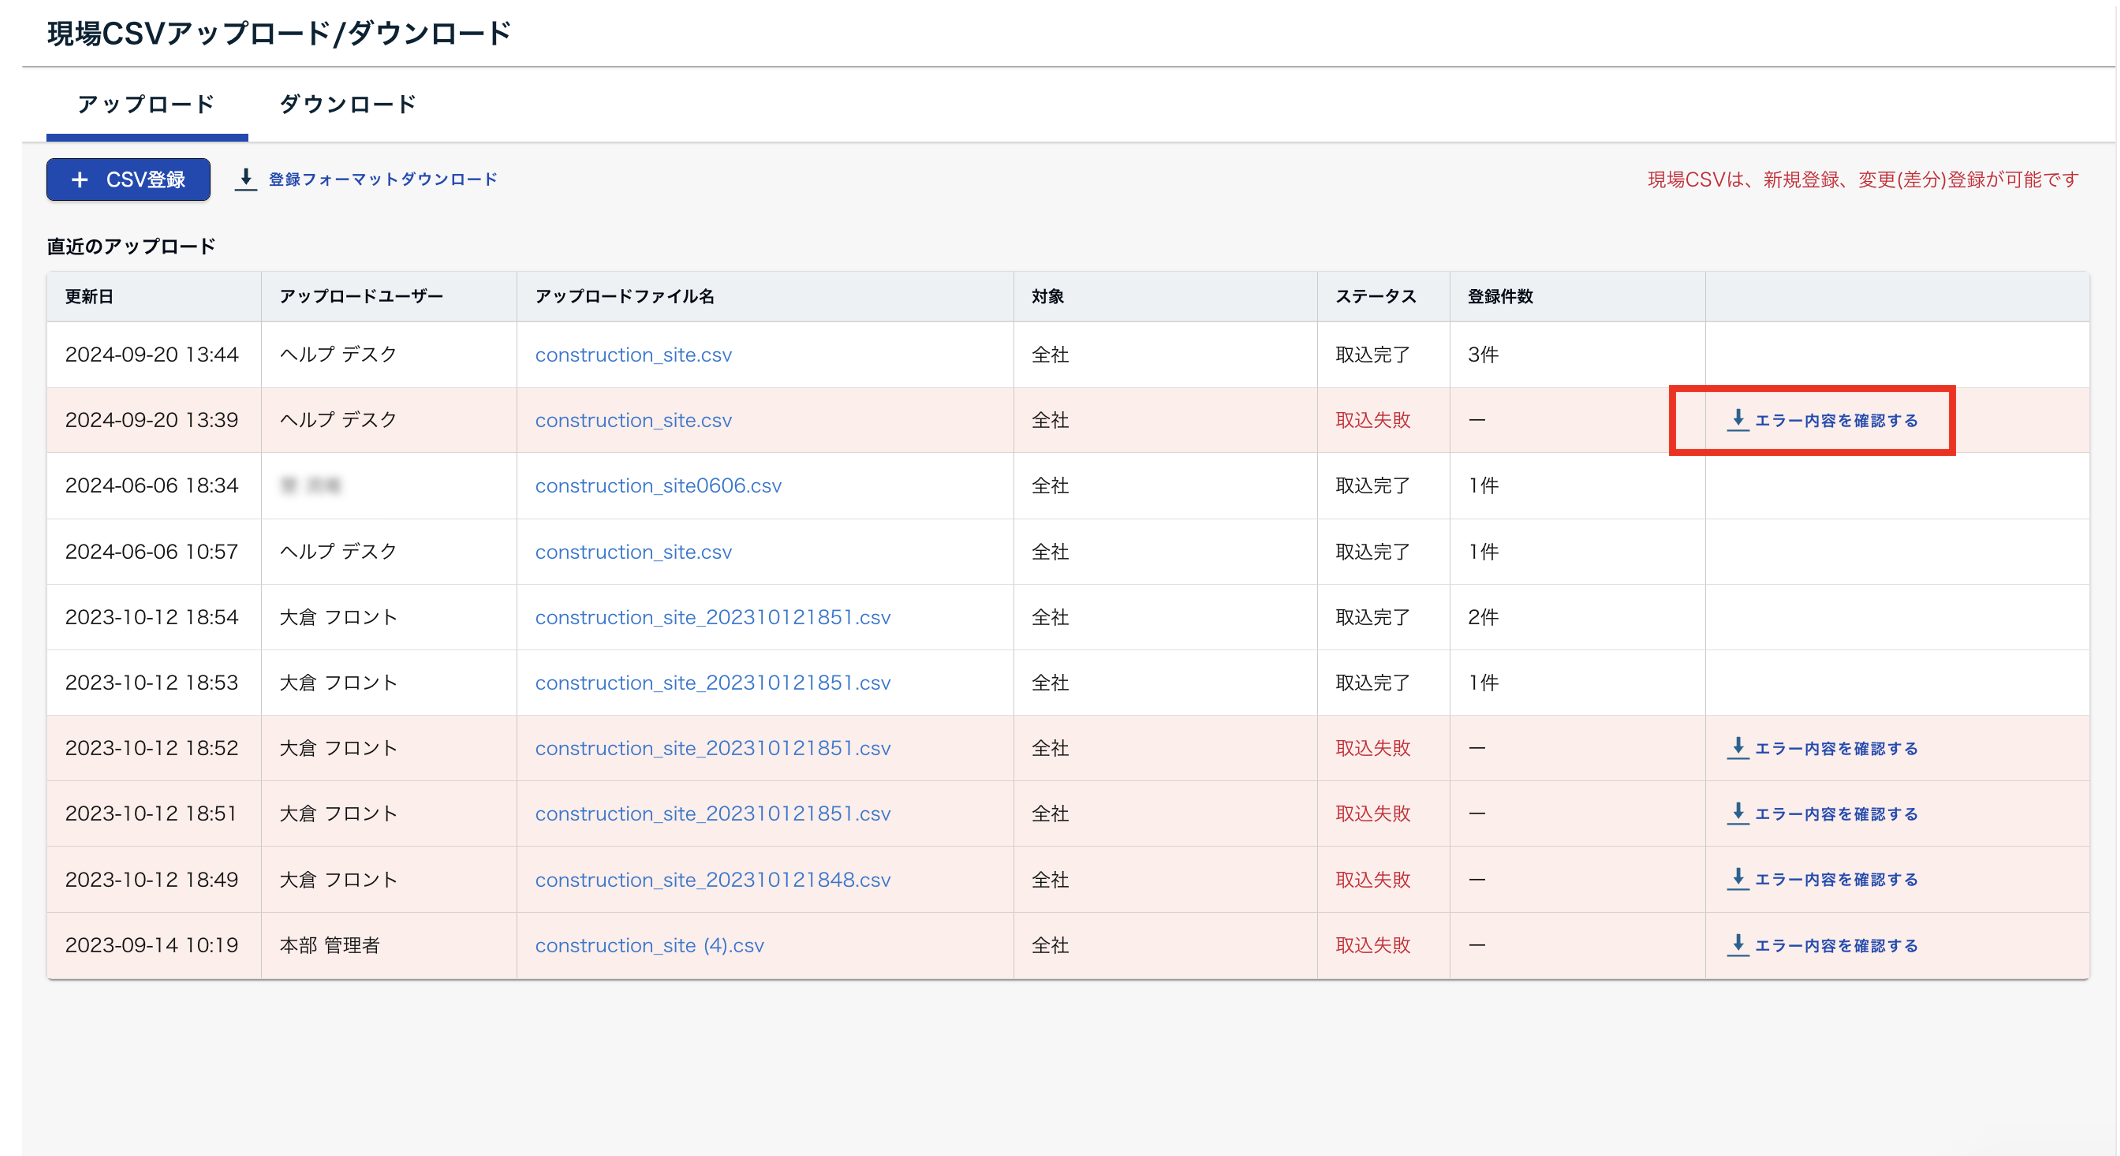This screenshot has width=2120, height=1156.
Task: Click エラー内容を確認する for 2023-10-12 18:49
Action: [1836, 880]
